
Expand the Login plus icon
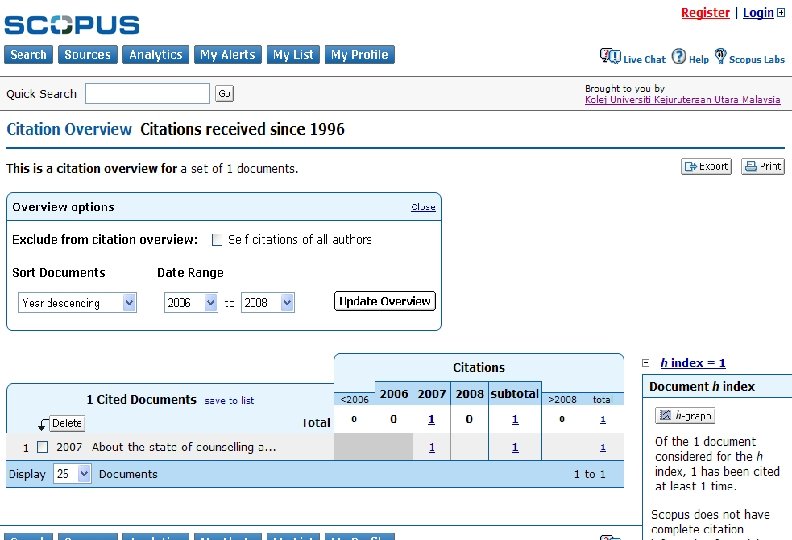(781, 13)
